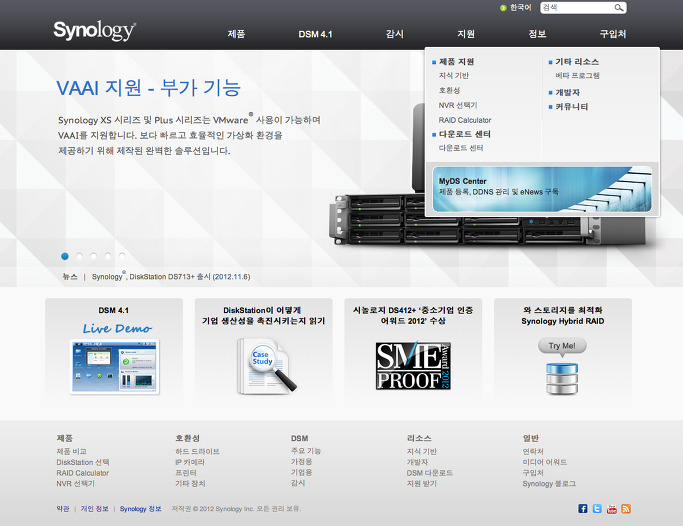Open the DiskStation DS713+ news link
Image resolution: width=683 pixels, height=526 pixels.
pos(171,276)
